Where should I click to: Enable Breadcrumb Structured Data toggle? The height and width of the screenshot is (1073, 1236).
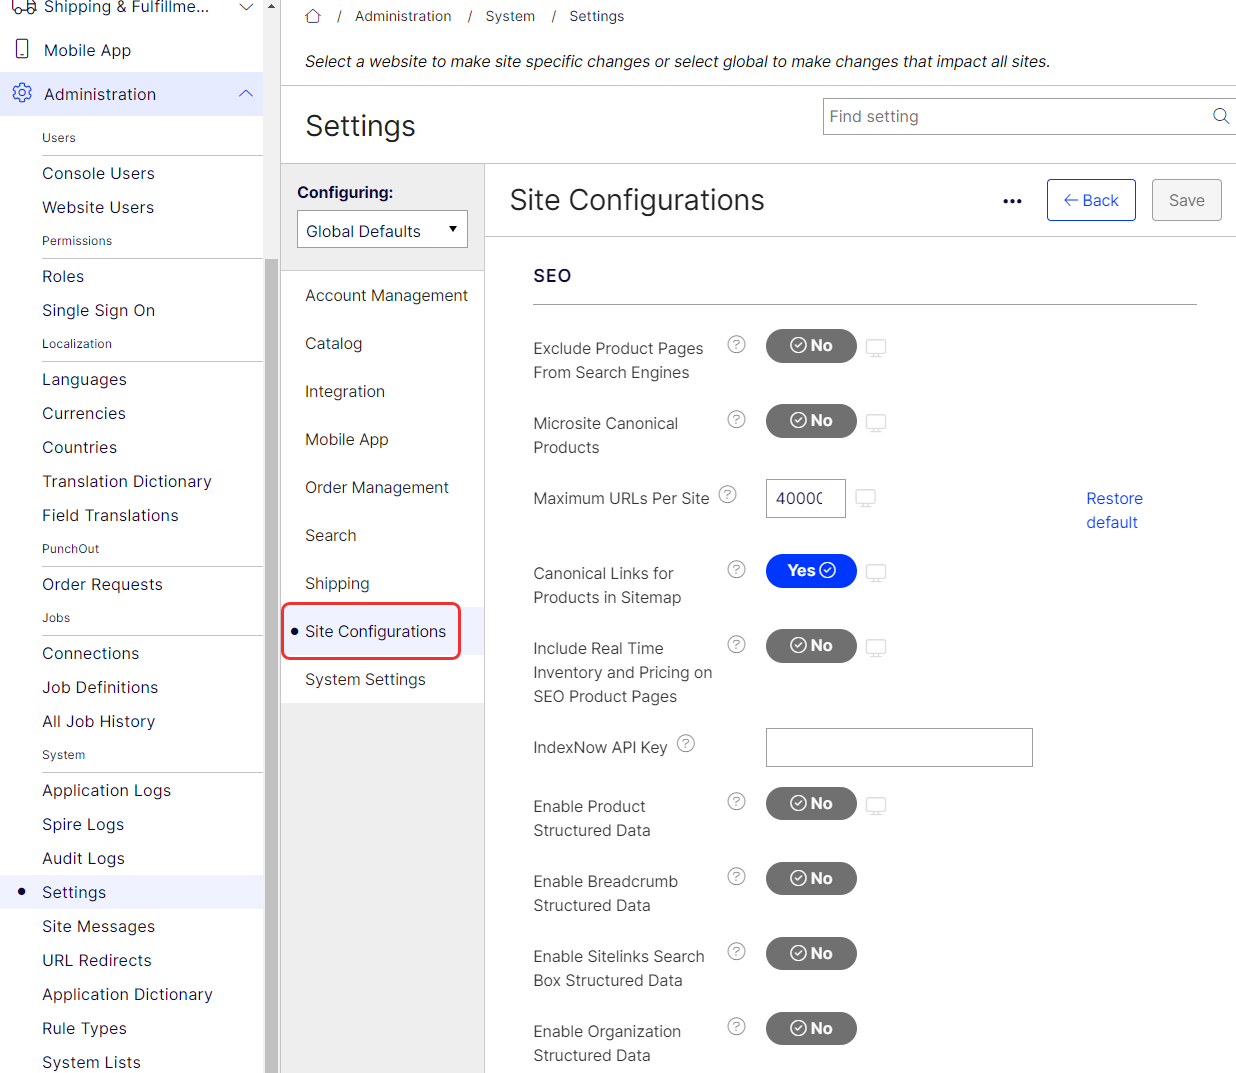[811, 879]
